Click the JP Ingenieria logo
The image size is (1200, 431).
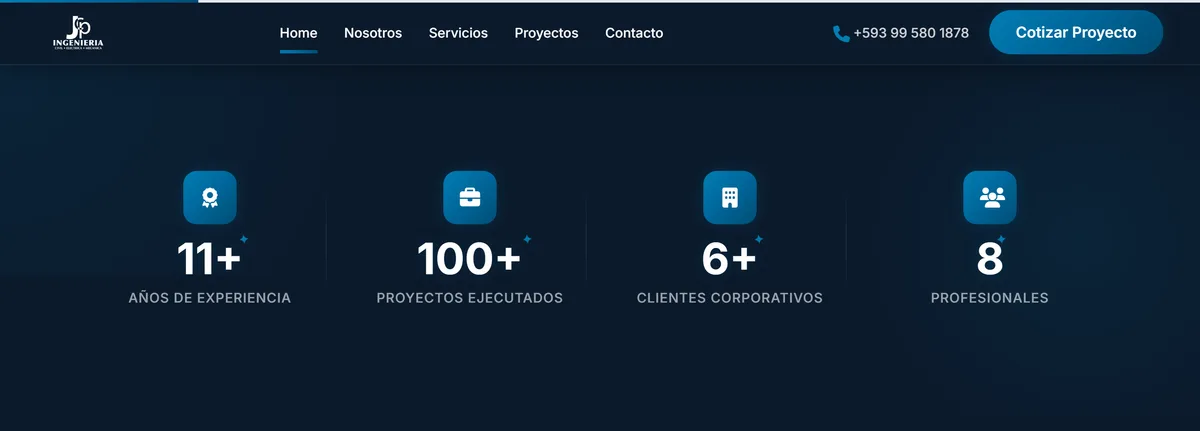click(x=78, y=32)
